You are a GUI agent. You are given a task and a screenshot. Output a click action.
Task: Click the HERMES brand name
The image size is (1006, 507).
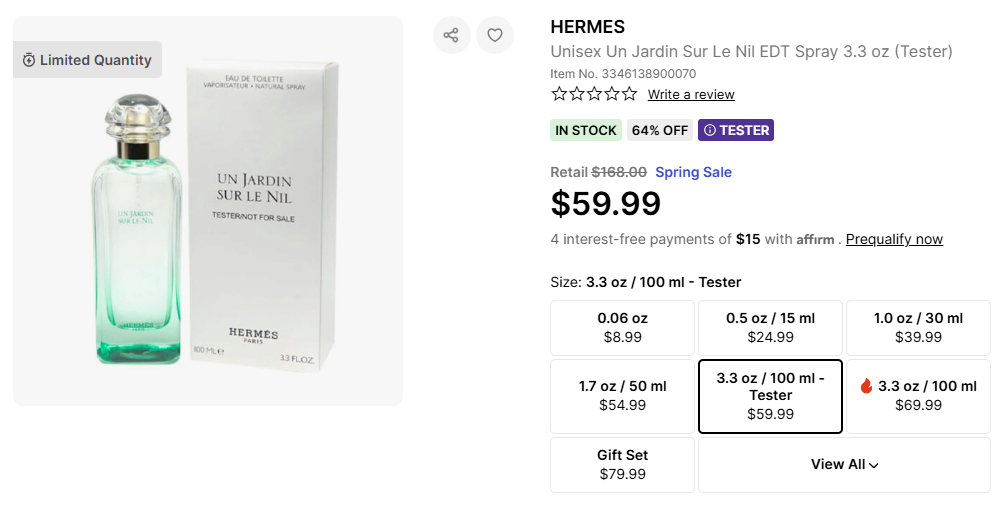point(587,27)
